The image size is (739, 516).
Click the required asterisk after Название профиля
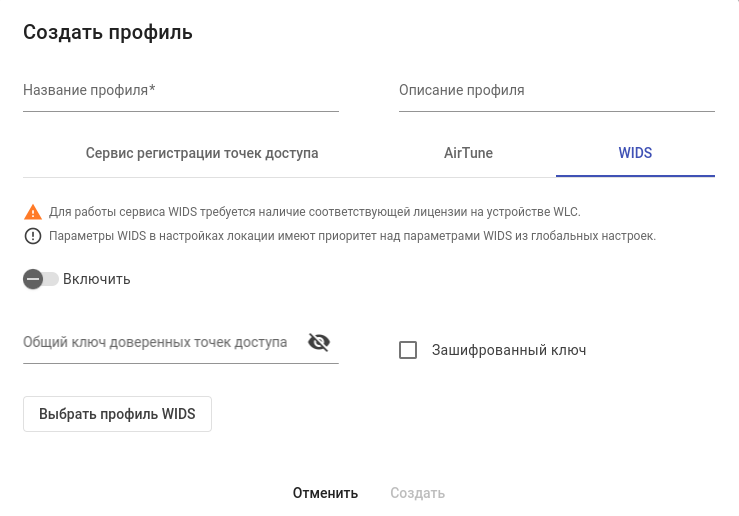(152, 89)
